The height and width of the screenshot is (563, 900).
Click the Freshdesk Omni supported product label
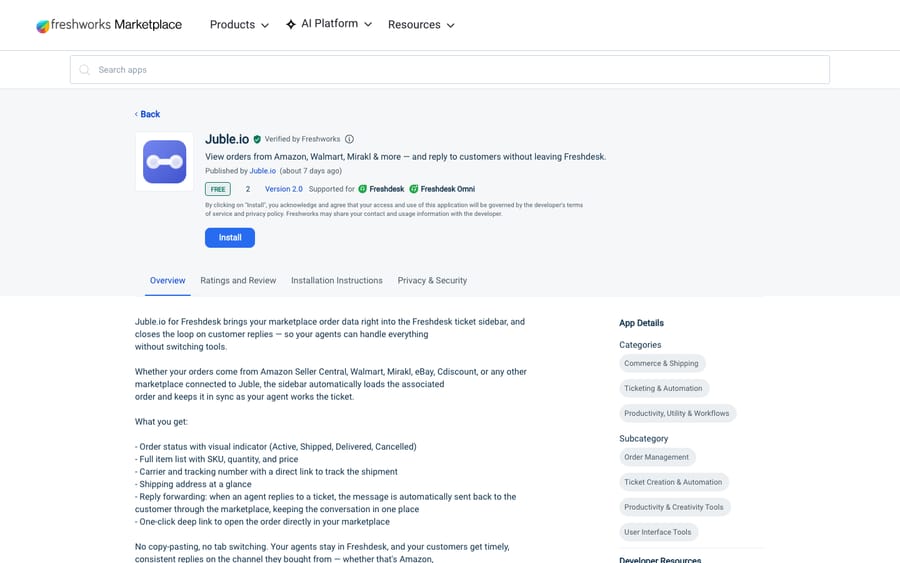tap(448, 189)
